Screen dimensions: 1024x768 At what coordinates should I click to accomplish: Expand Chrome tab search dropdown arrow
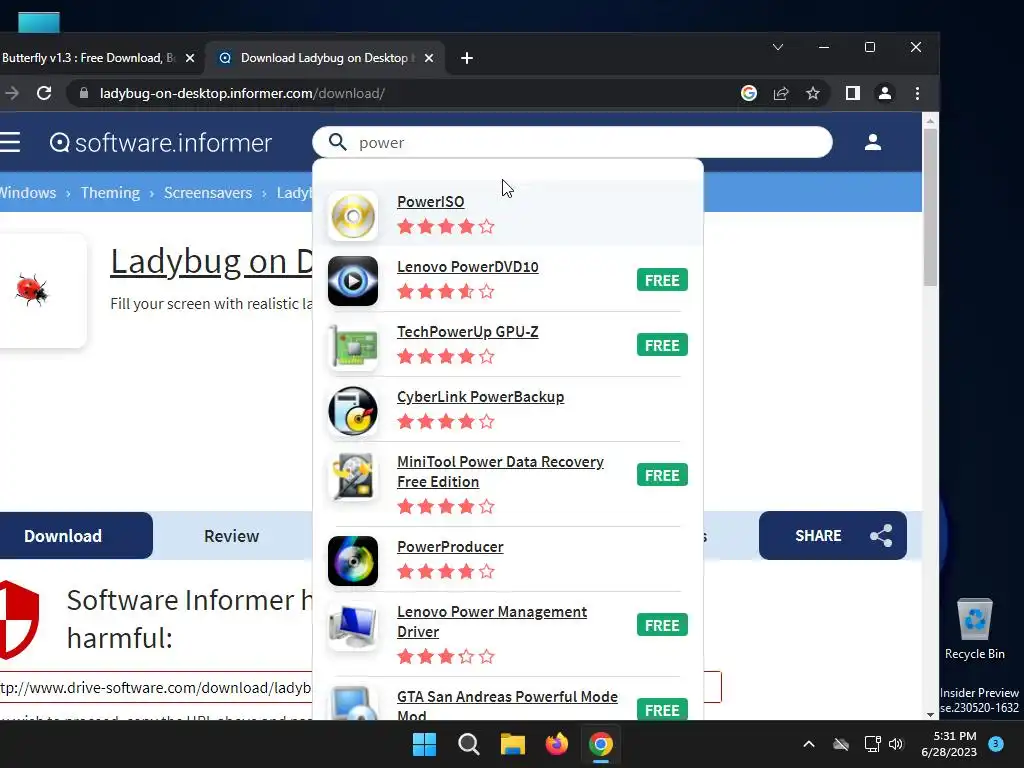click(778, 47)
